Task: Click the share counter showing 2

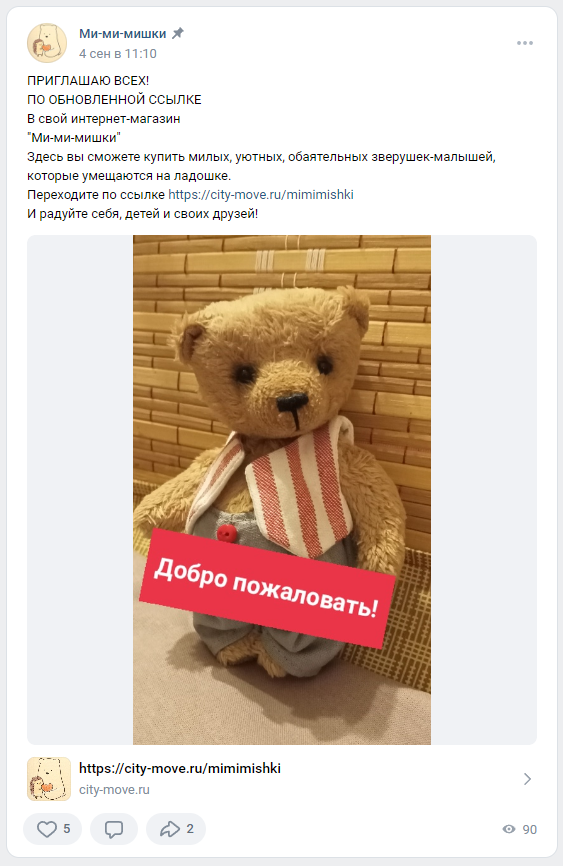Action: click(190, 829)
